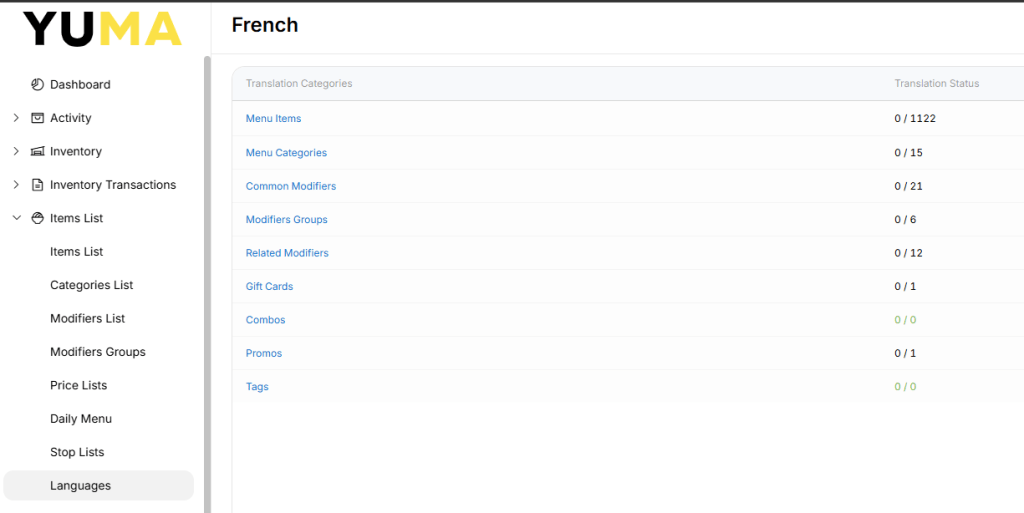Viewport: 1024px width, 513px height.
Task: Click the Dashboard pie chart icon
Action: 37,84
